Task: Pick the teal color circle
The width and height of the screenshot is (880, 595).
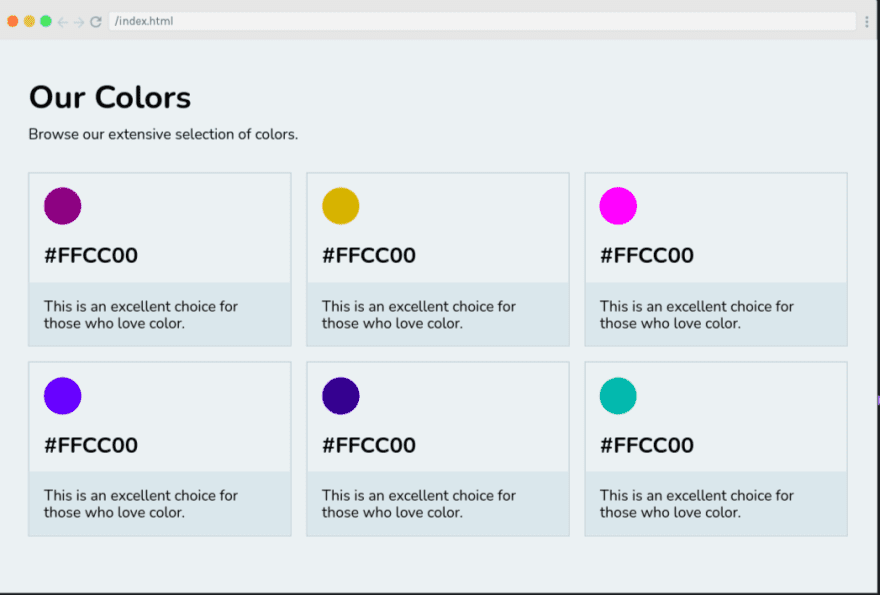Action: [618, 396]
